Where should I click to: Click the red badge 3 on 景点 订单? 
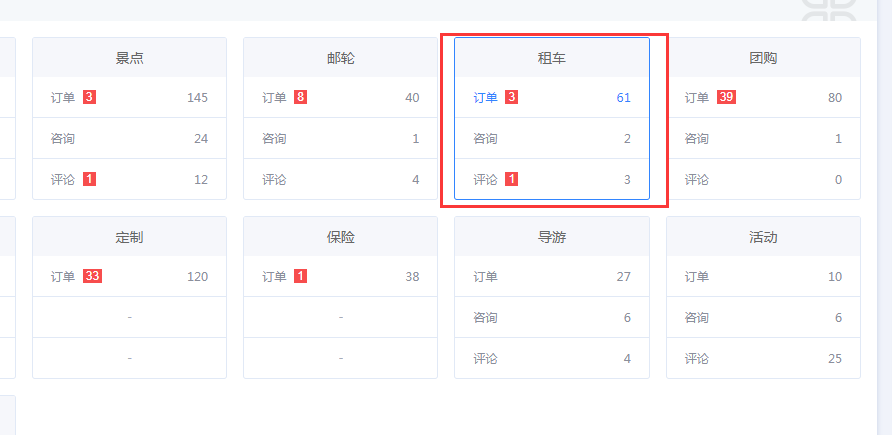tap(89, 98)
